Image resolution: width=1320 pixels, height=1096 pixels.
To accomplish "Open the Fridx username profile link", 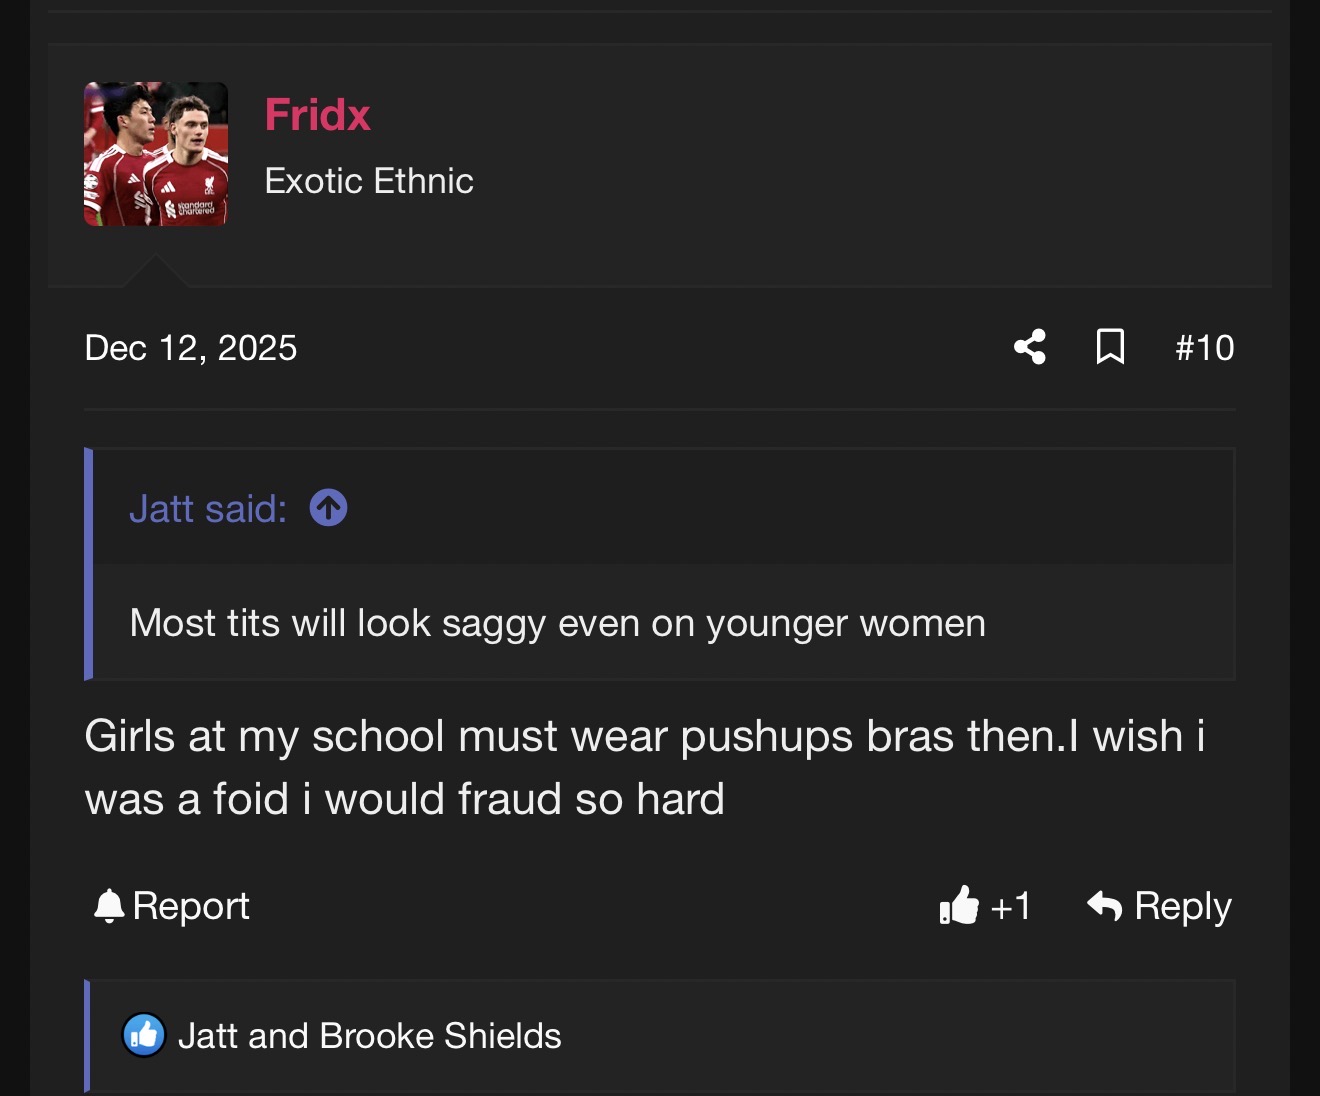I will point(317,115).
